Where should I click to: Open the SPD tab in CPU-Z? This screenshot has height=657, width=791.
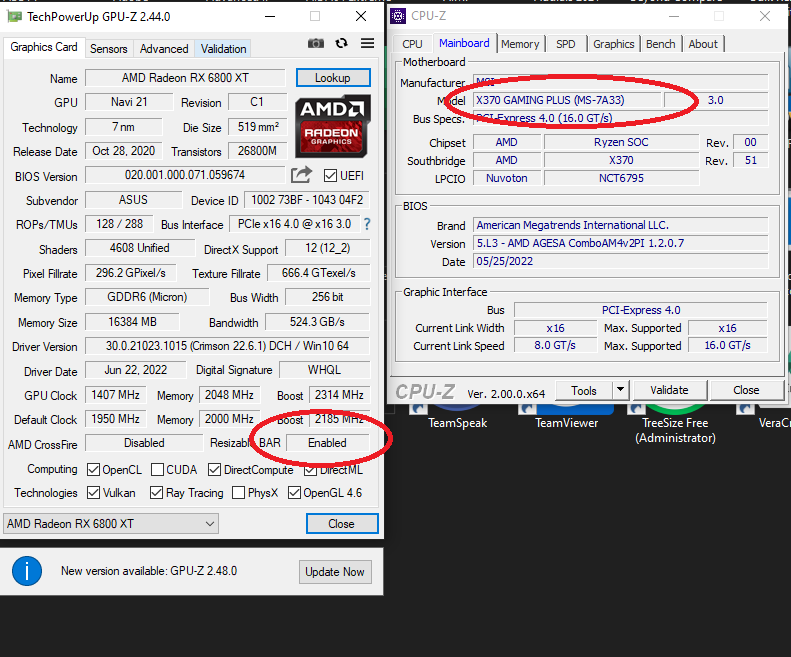[x=566, y=44]
